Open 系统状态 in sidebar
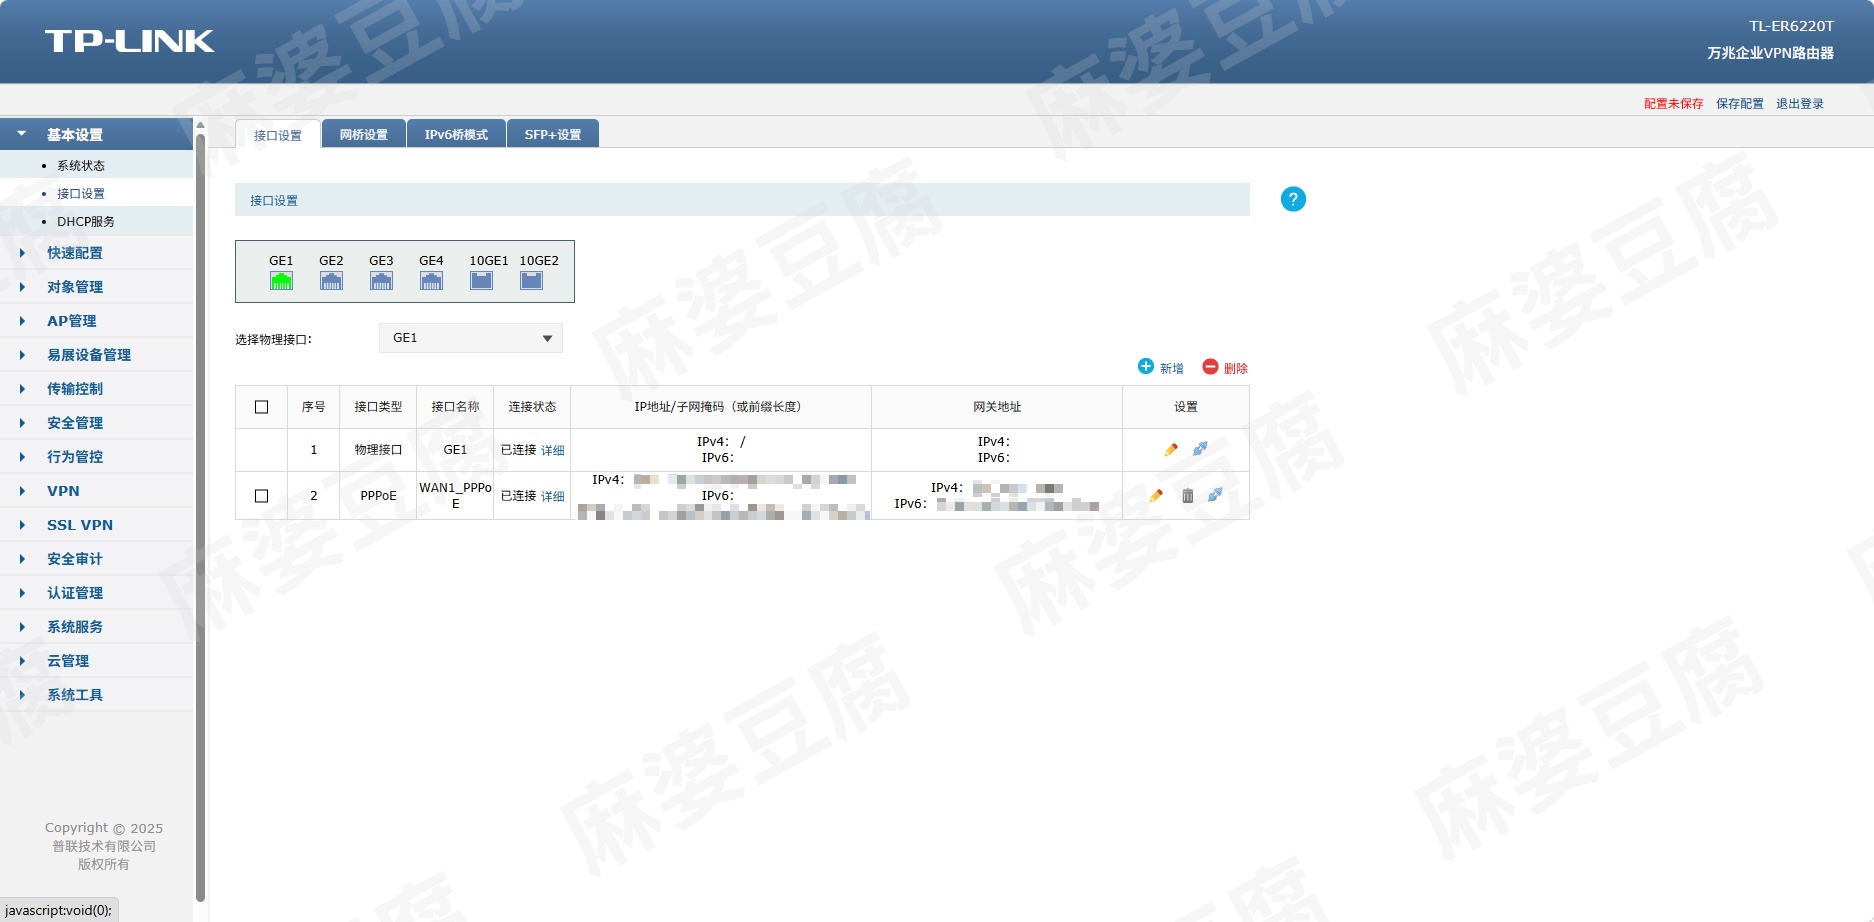Screen dimensions: 1874x922 (x=81, y=166)
